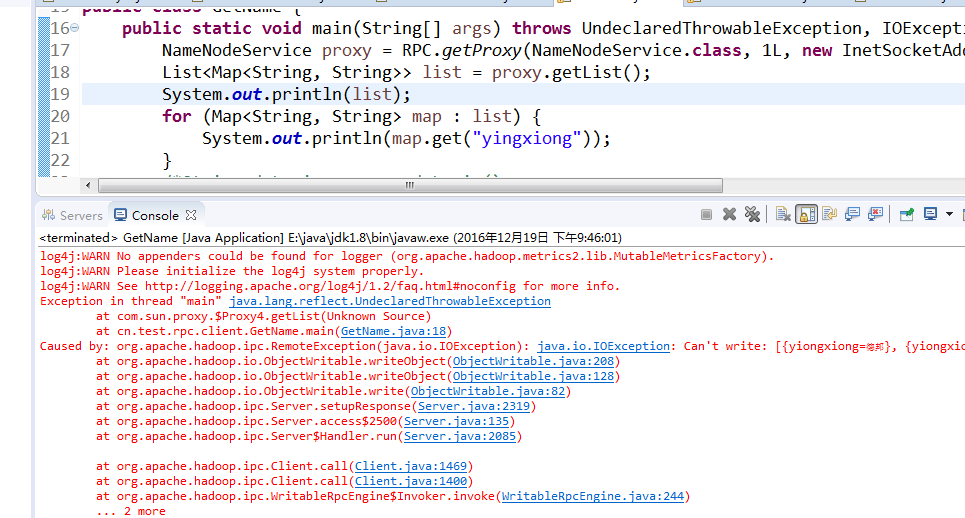
Task: Click proxy.getList() call on line 18
Action: coord(566,73)
